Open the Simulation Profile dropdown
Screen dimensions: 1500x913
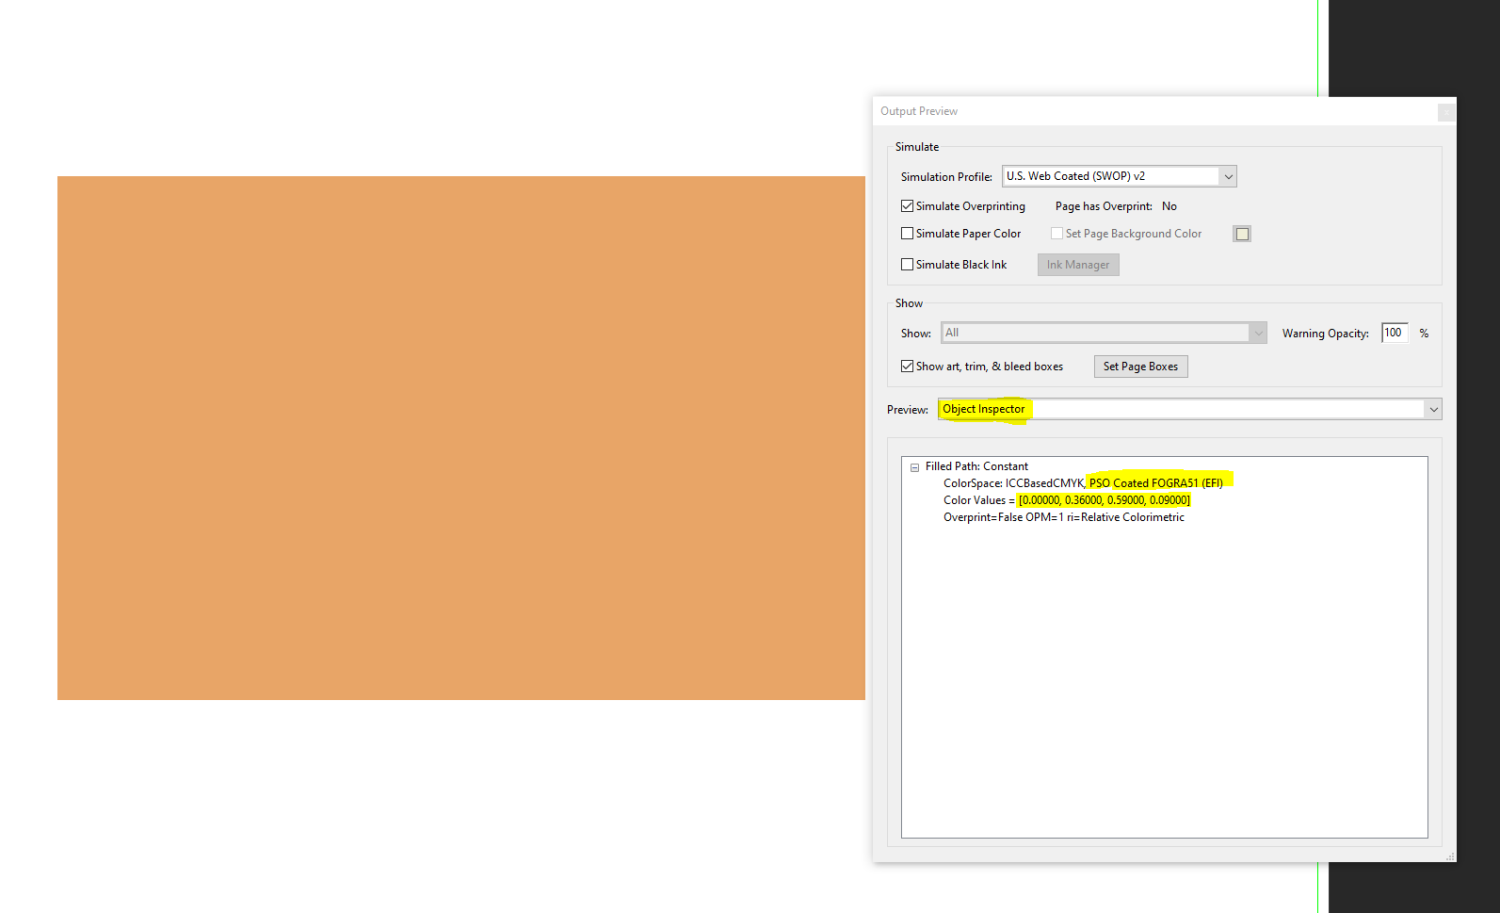tap(1228, 176)
